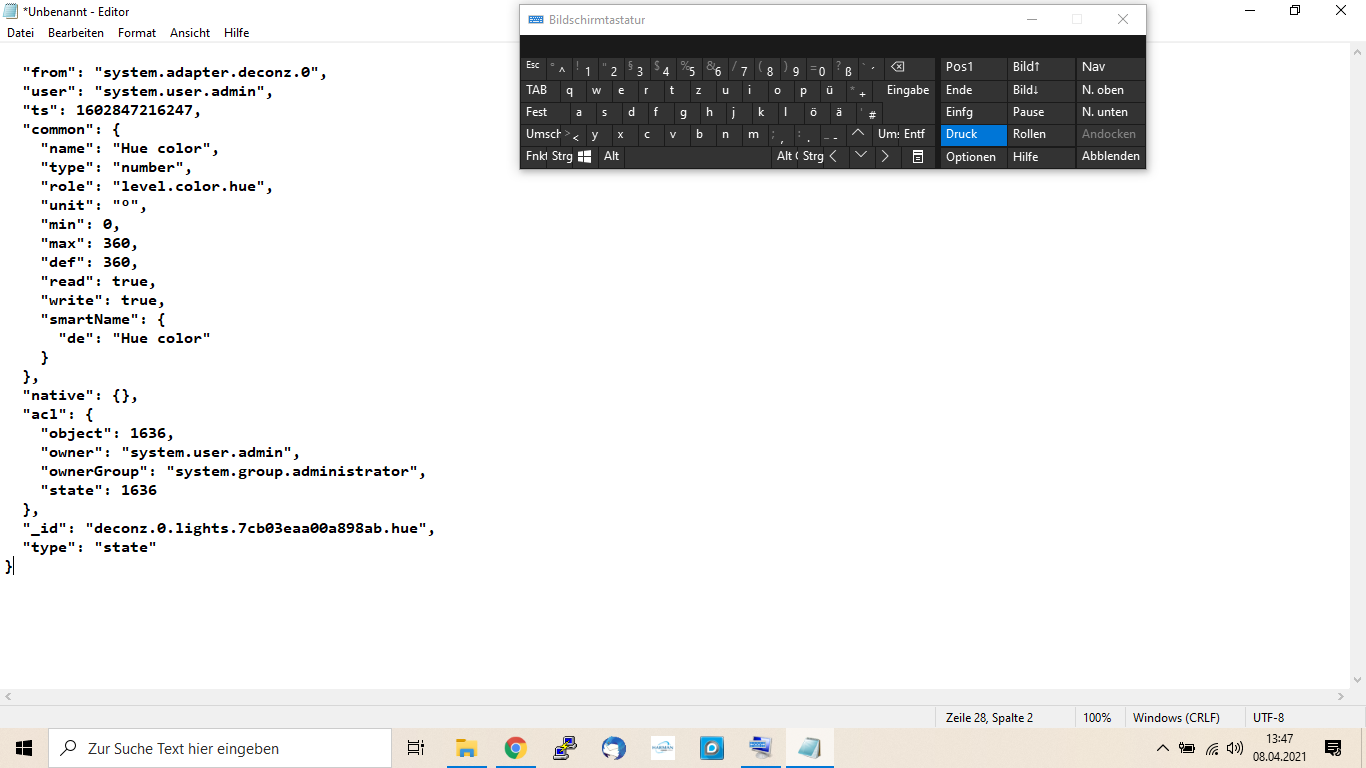Click the Pos1 home key
Viewport: 1366px width, 768px height.
(x=973, y=68)
